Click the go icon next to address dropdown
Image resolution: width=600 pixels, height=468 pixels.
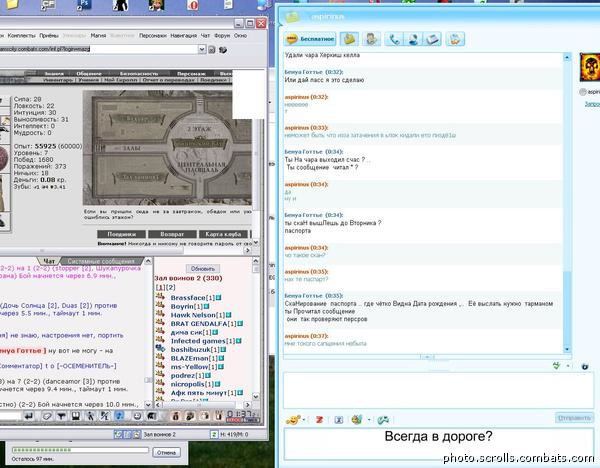(212, 49)
